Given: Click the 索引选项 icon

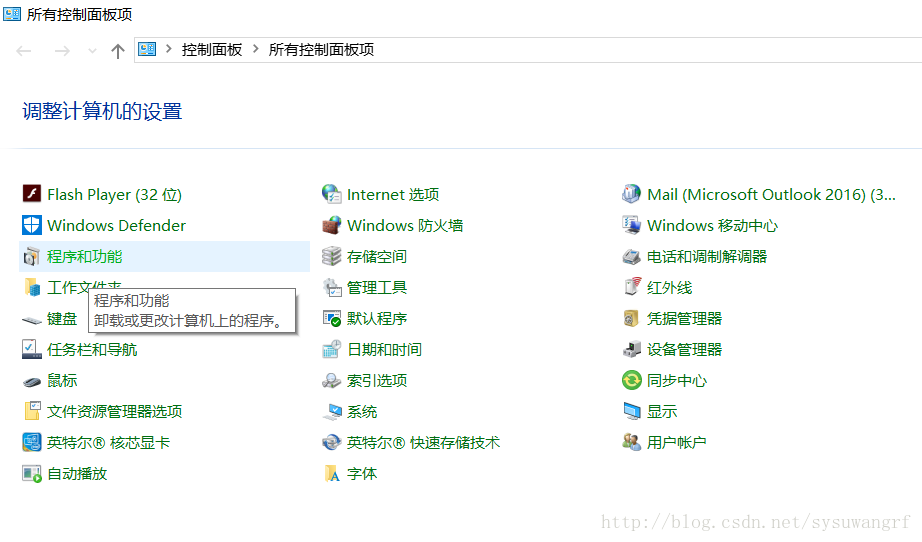Looking at the screenshot, I should coord(332,380).
